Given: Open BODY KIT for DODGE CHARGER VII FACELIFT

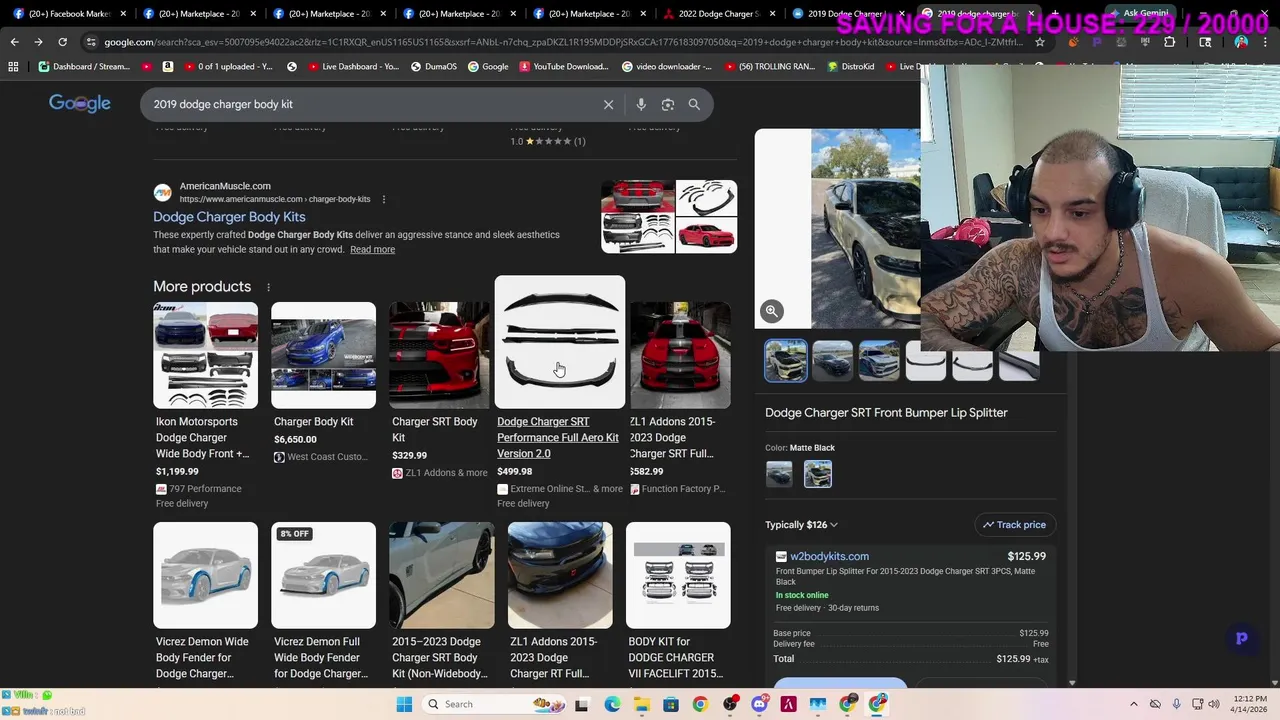Looking at the screenshot, I should [x=678, y=601].
